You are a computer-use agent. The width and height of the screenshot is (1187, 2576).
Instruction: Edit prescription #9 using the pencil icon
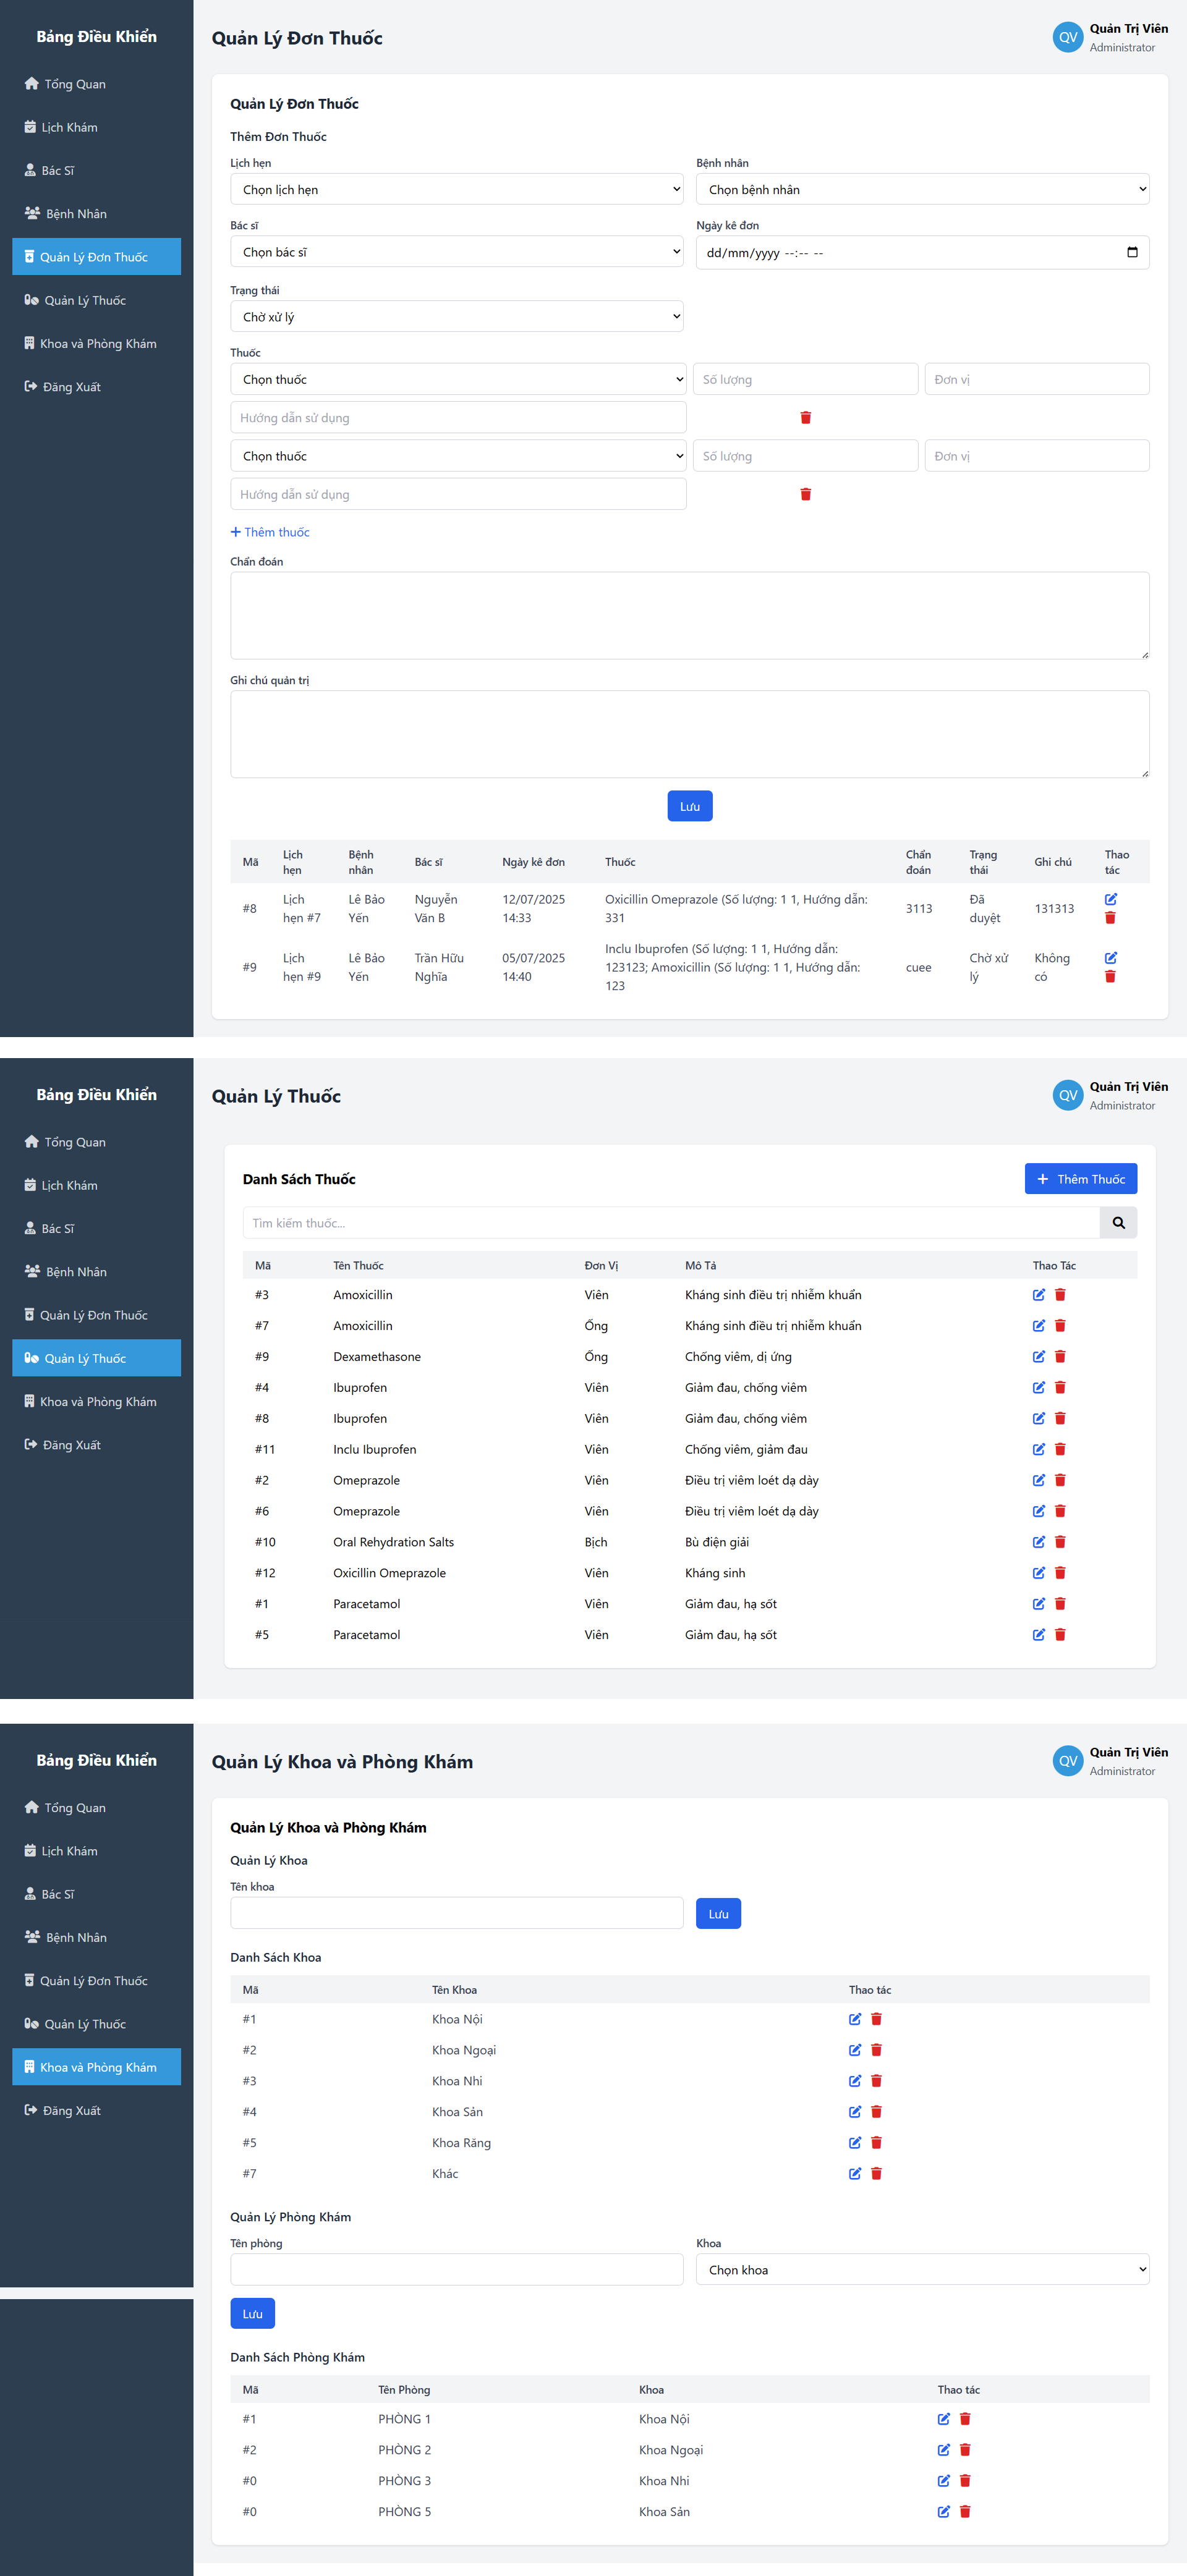[x=1110, y=957]
